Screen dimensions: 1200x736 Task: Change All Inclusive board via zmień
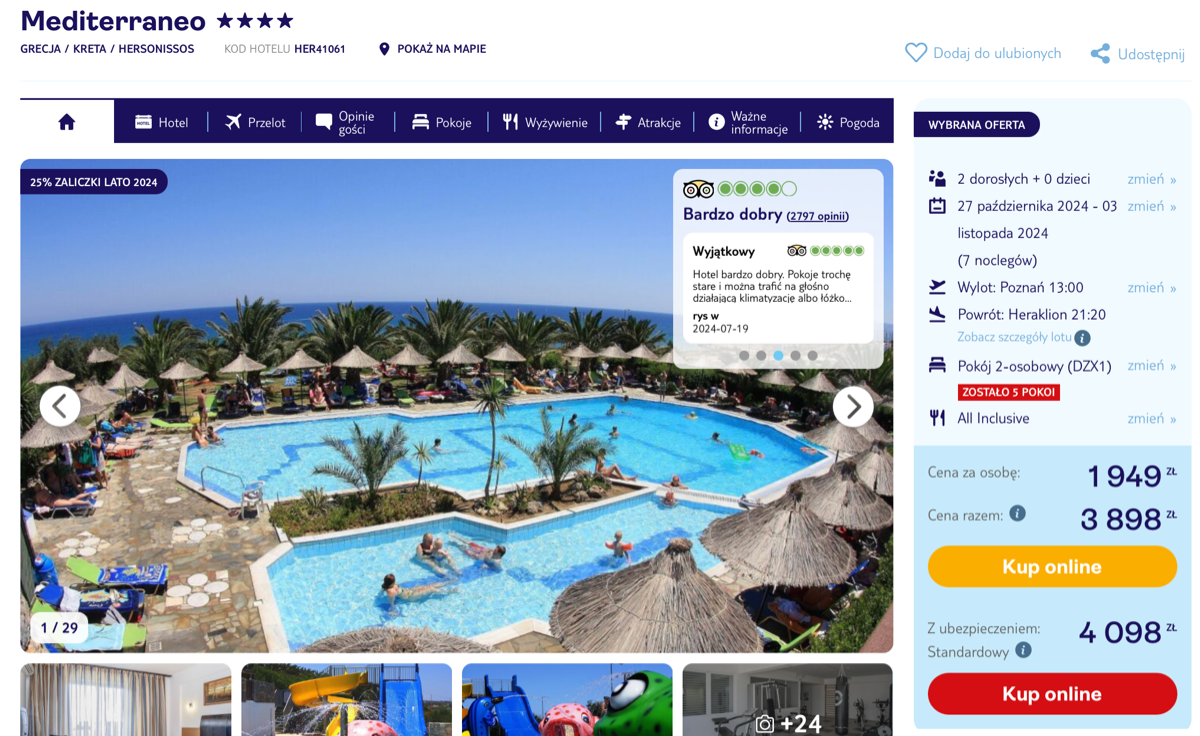(1152, 418)
